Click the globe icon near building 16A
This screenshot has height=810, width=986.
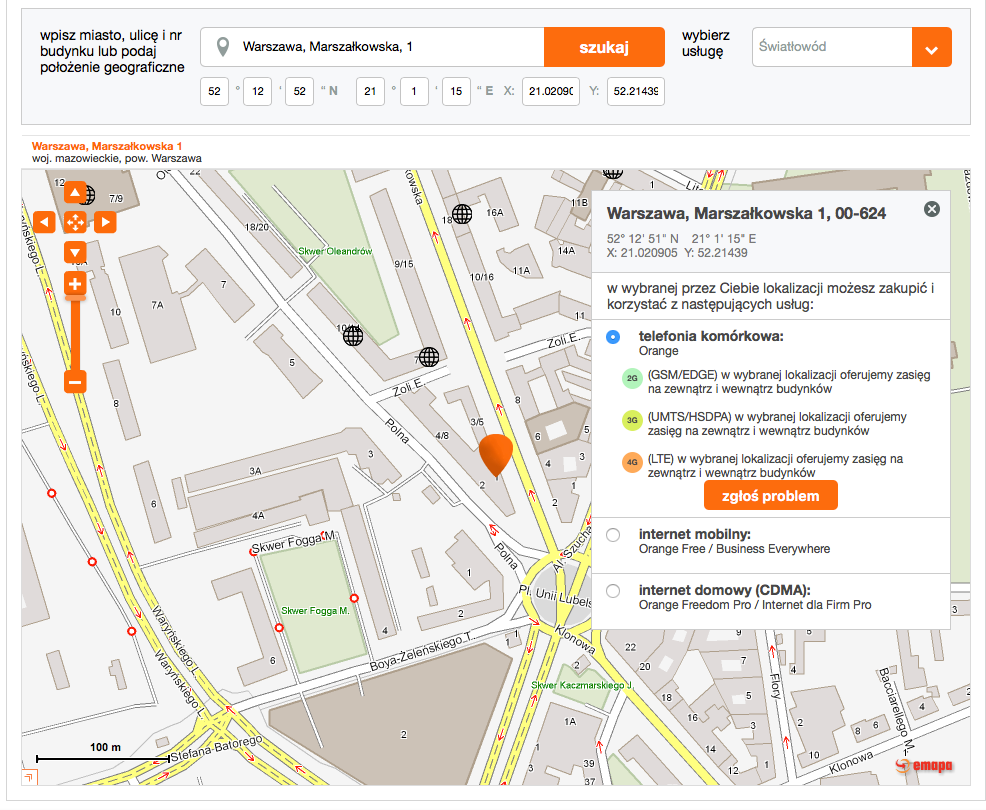click(x=462, y=213)
